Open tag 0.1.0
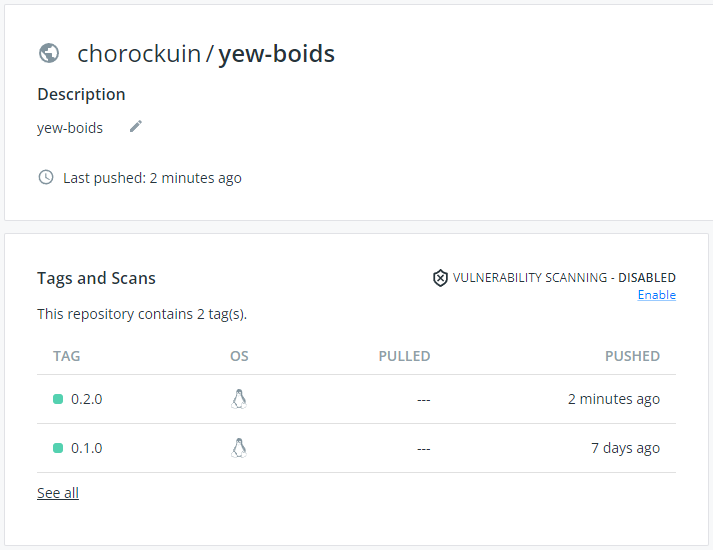Viewport: 713px width, 550px height. (87, 448)
